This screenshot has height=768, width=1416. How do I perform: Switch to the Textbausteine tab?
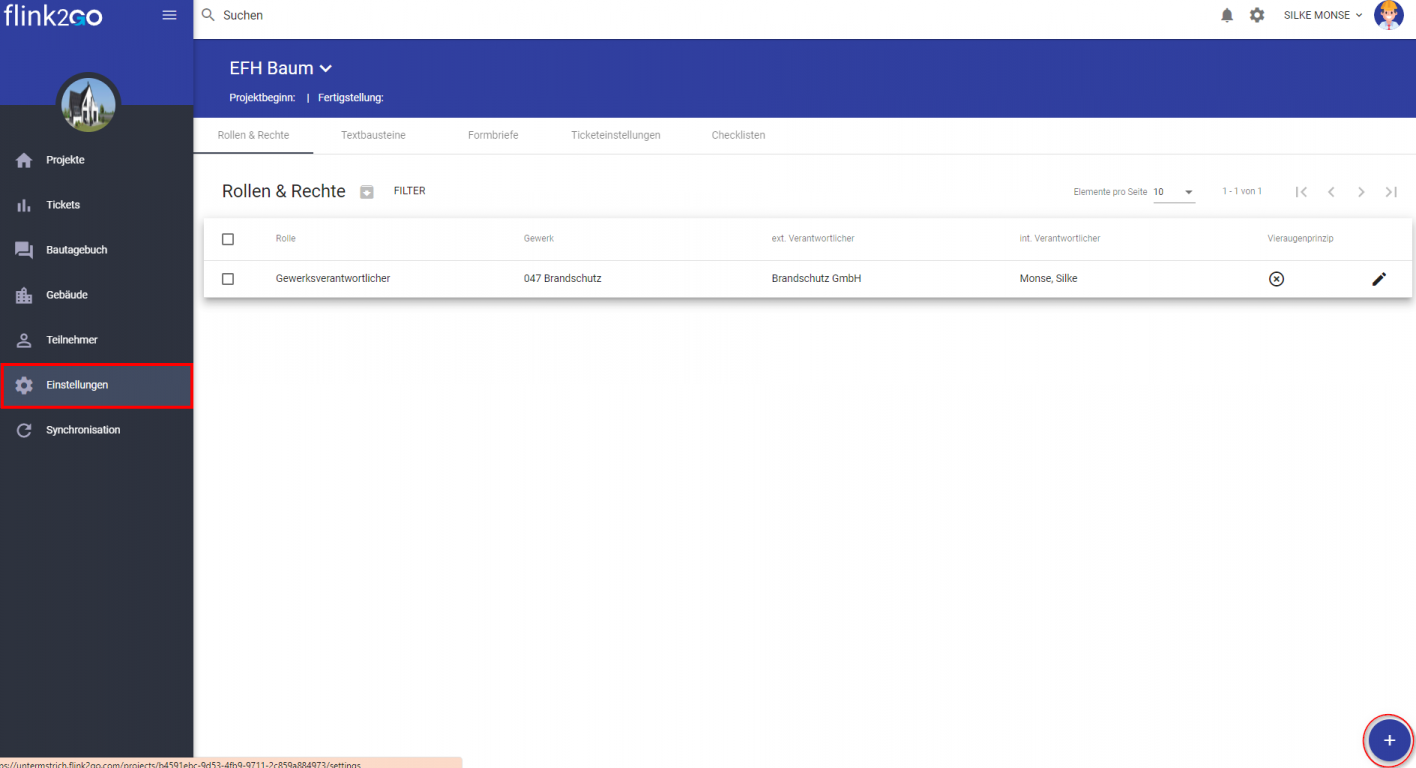click(x=373, y=135)
